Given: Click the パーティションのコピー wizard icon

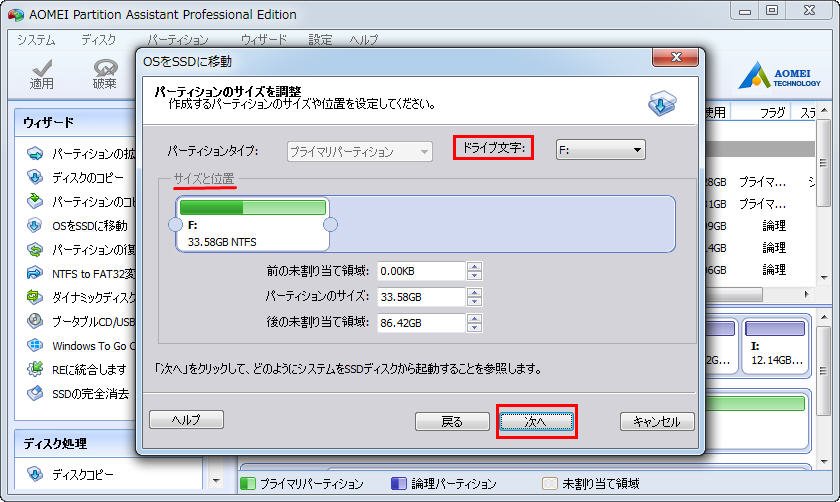Looking at the screenshot, I should pos(35,201).
